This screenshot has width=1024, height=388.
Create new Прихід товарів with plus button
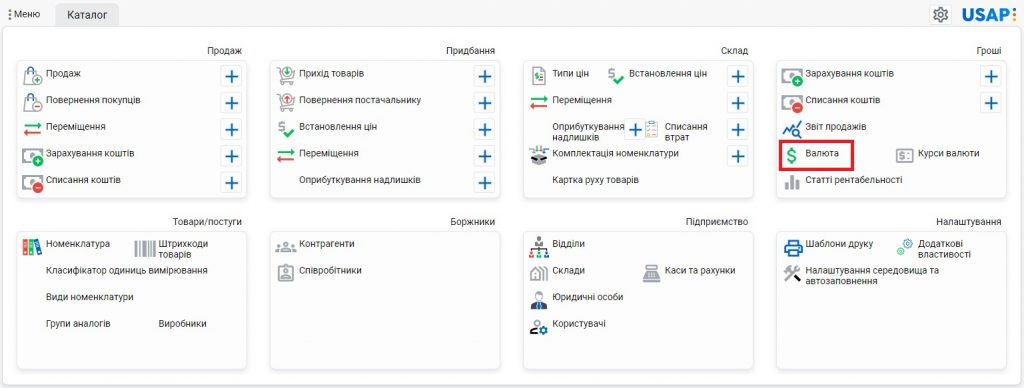pos(484,77)
